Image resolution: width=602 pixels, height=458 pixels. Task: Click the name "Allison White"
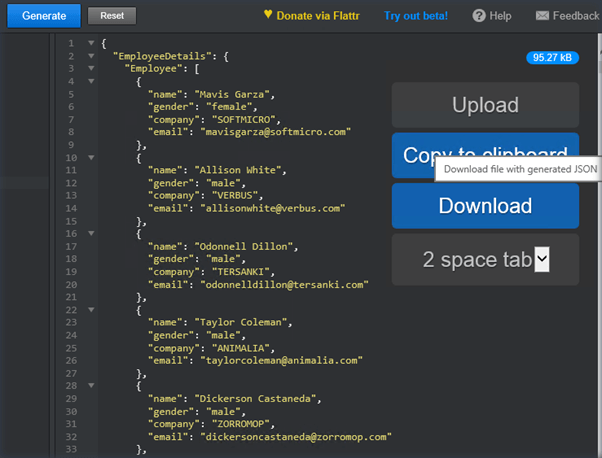(237, 170)
